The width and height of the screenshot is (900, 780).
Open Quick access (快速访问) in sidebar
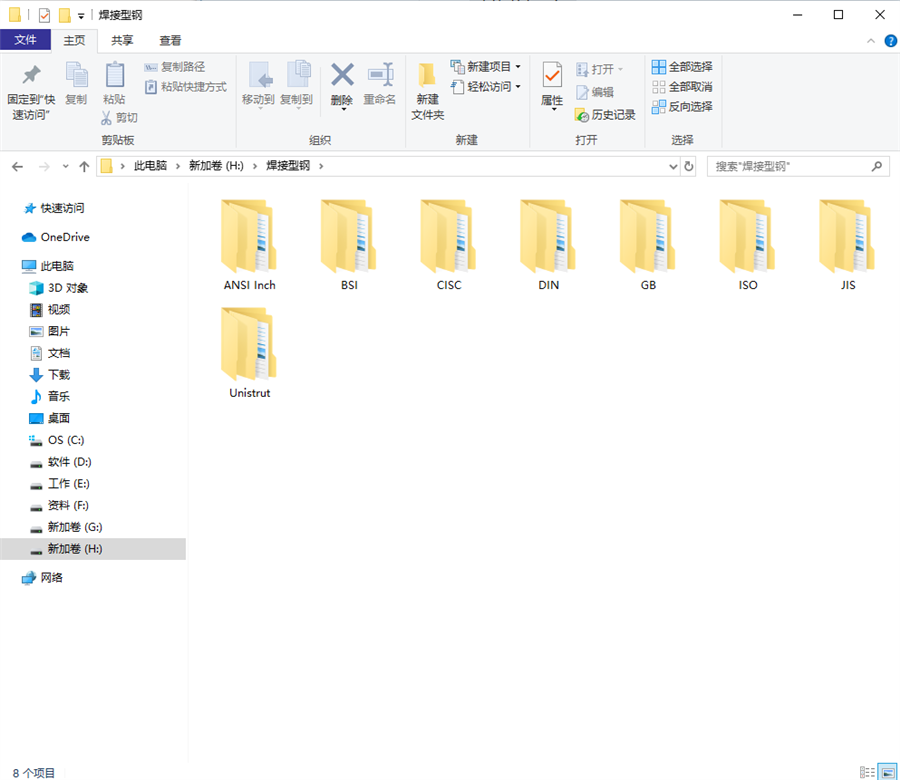point(54,208)
